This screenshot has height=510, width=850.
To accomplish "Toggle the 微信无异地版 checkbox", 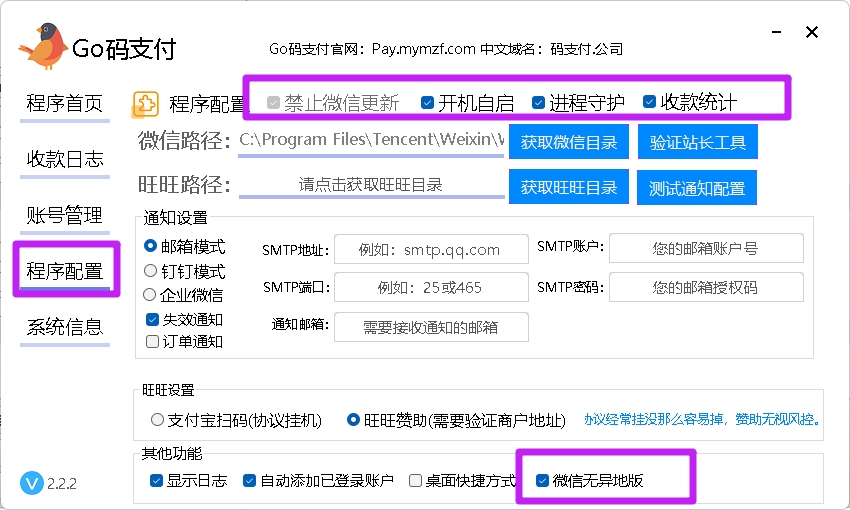I will [542, 481].
